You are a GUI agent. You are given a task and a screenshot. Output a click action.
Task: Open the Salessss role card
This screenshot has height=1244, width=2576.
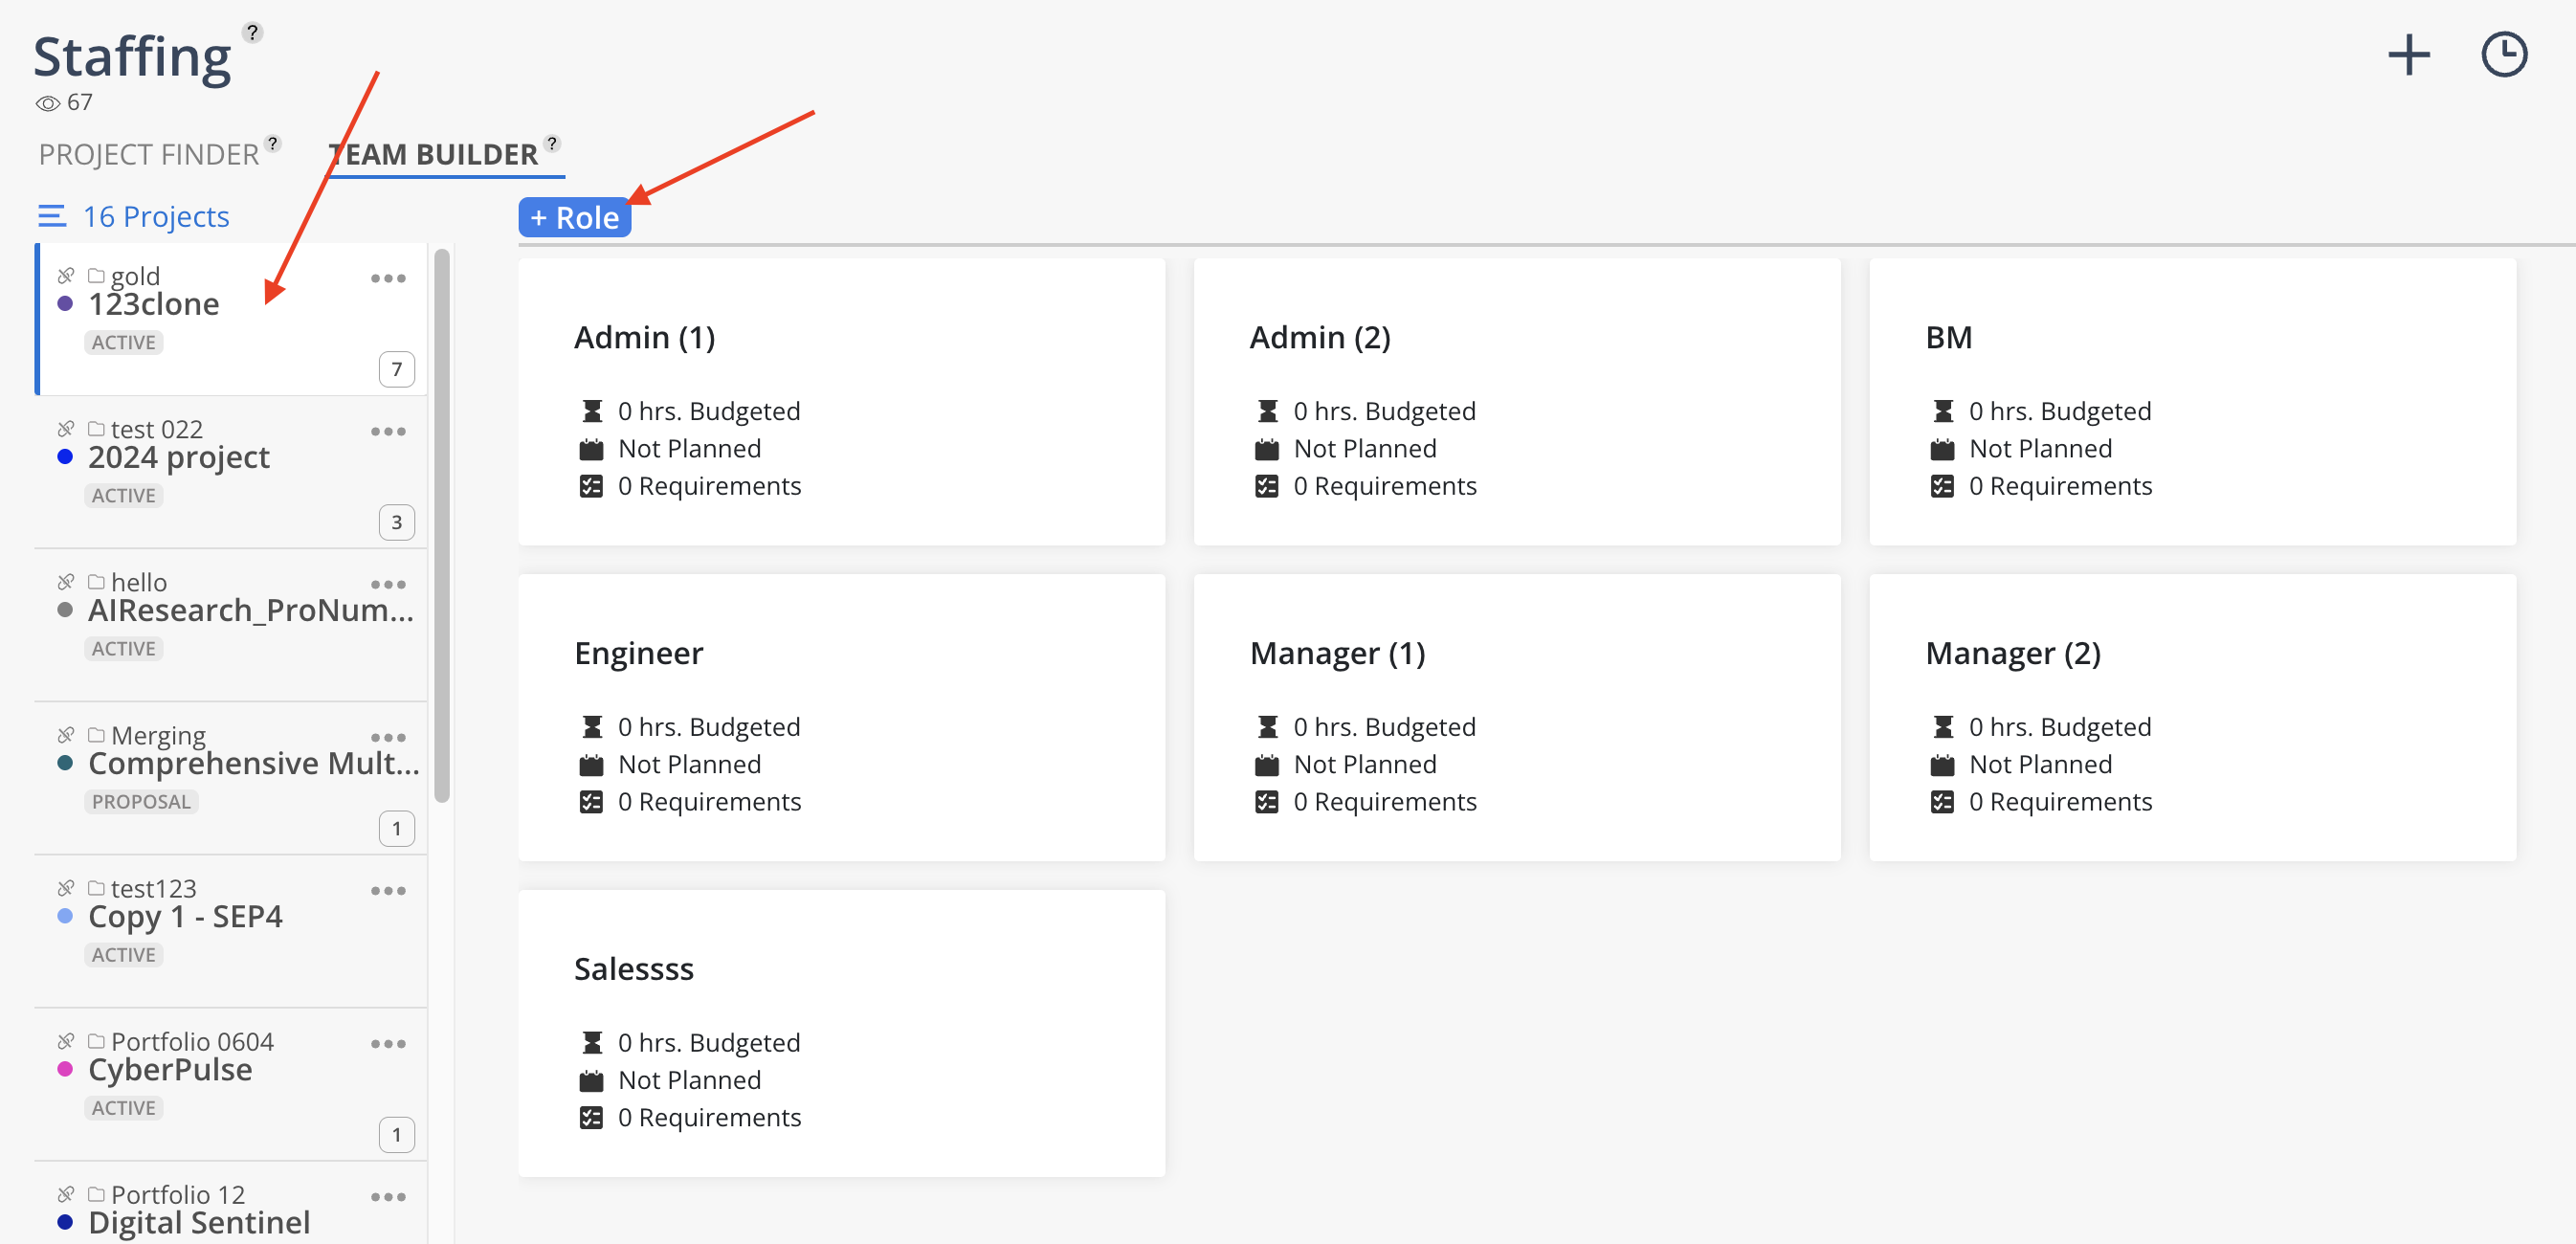click(x=841, y=1033)
